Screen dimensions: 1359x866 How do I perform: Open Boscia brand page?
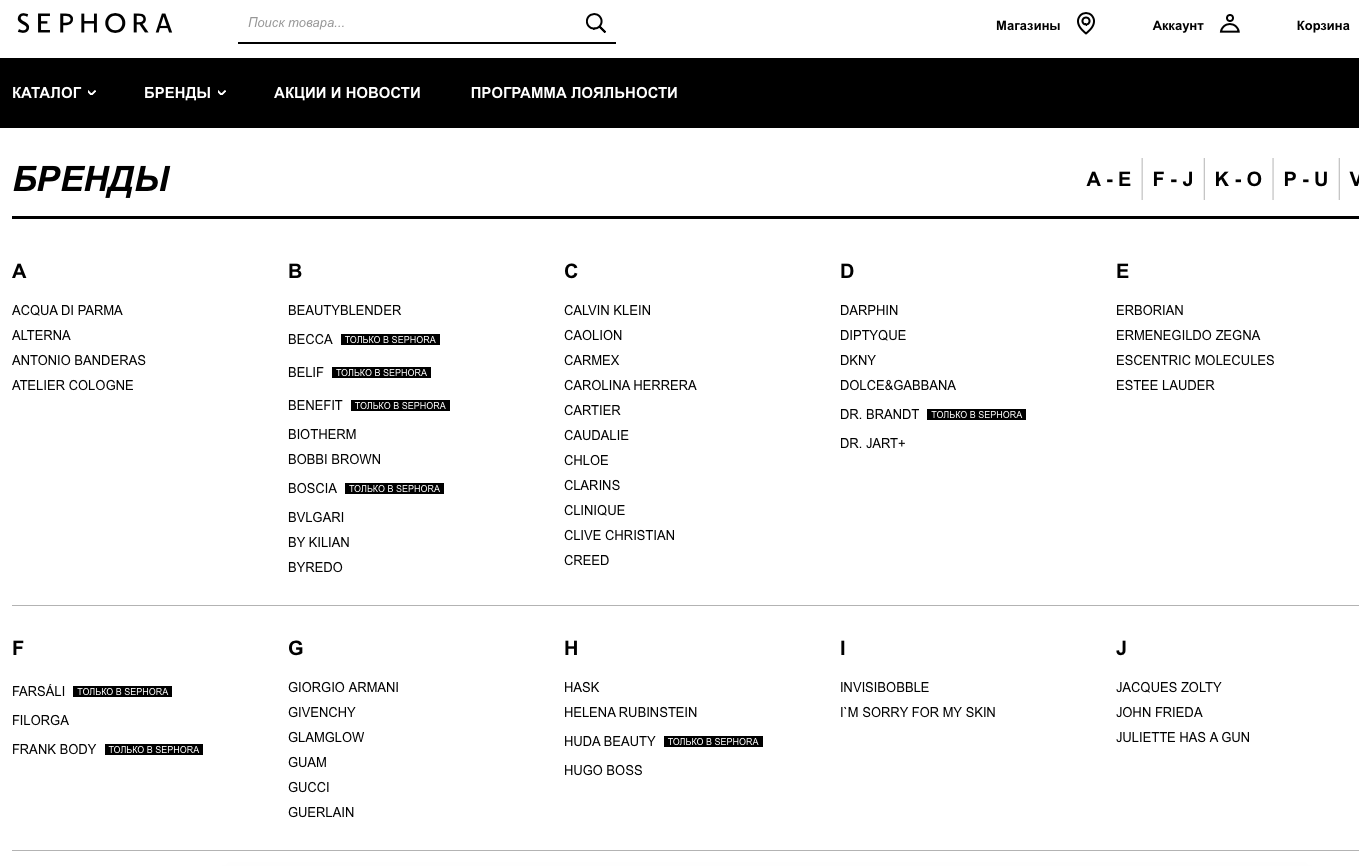(x=312, y=489)
